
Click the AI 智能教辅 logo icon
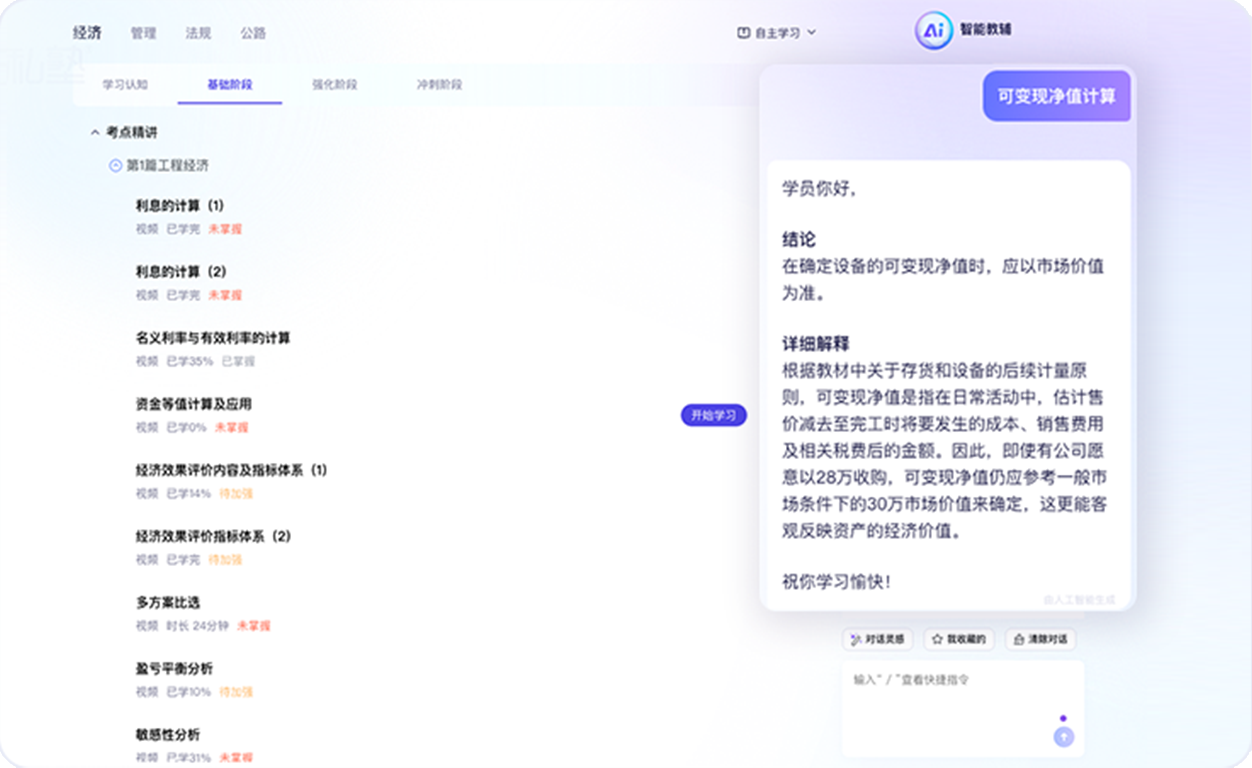933,31
